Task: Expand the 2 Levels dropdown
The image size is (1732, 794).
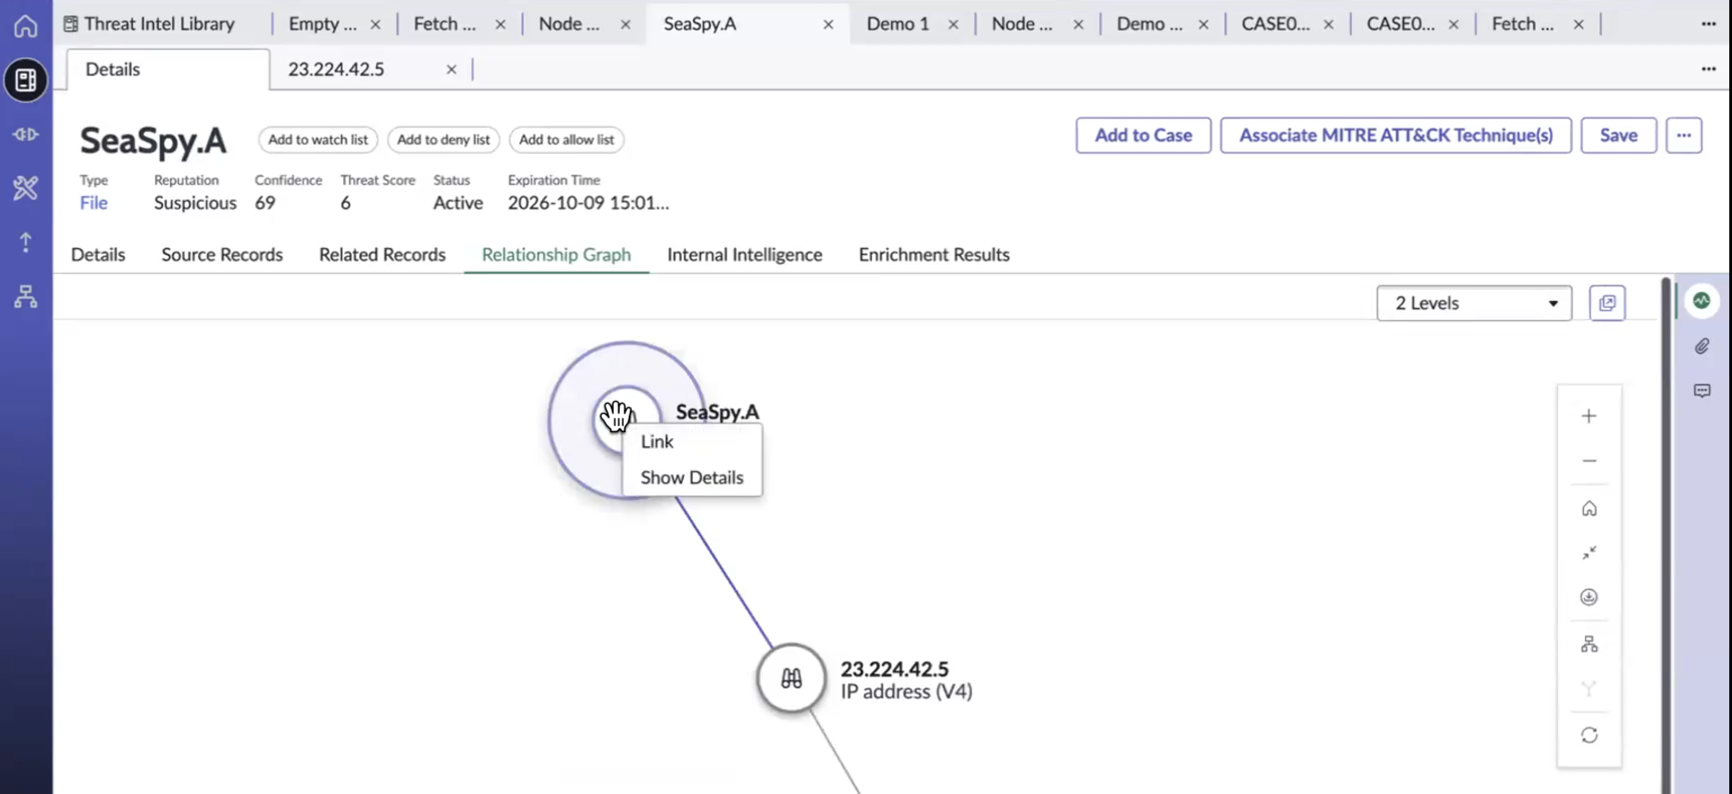Action: pos(1474,303)
